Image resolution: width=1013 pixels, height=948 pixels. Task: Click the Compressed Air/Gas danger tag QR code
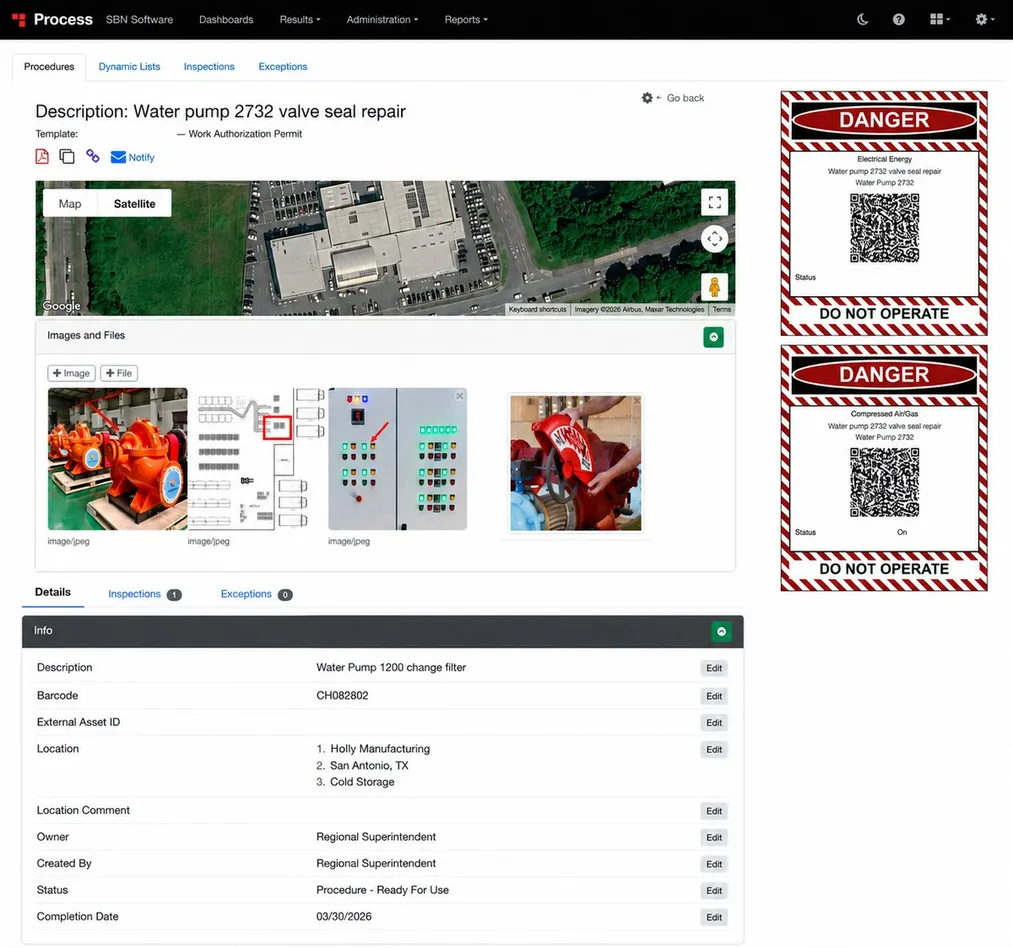tap(884, 482)
